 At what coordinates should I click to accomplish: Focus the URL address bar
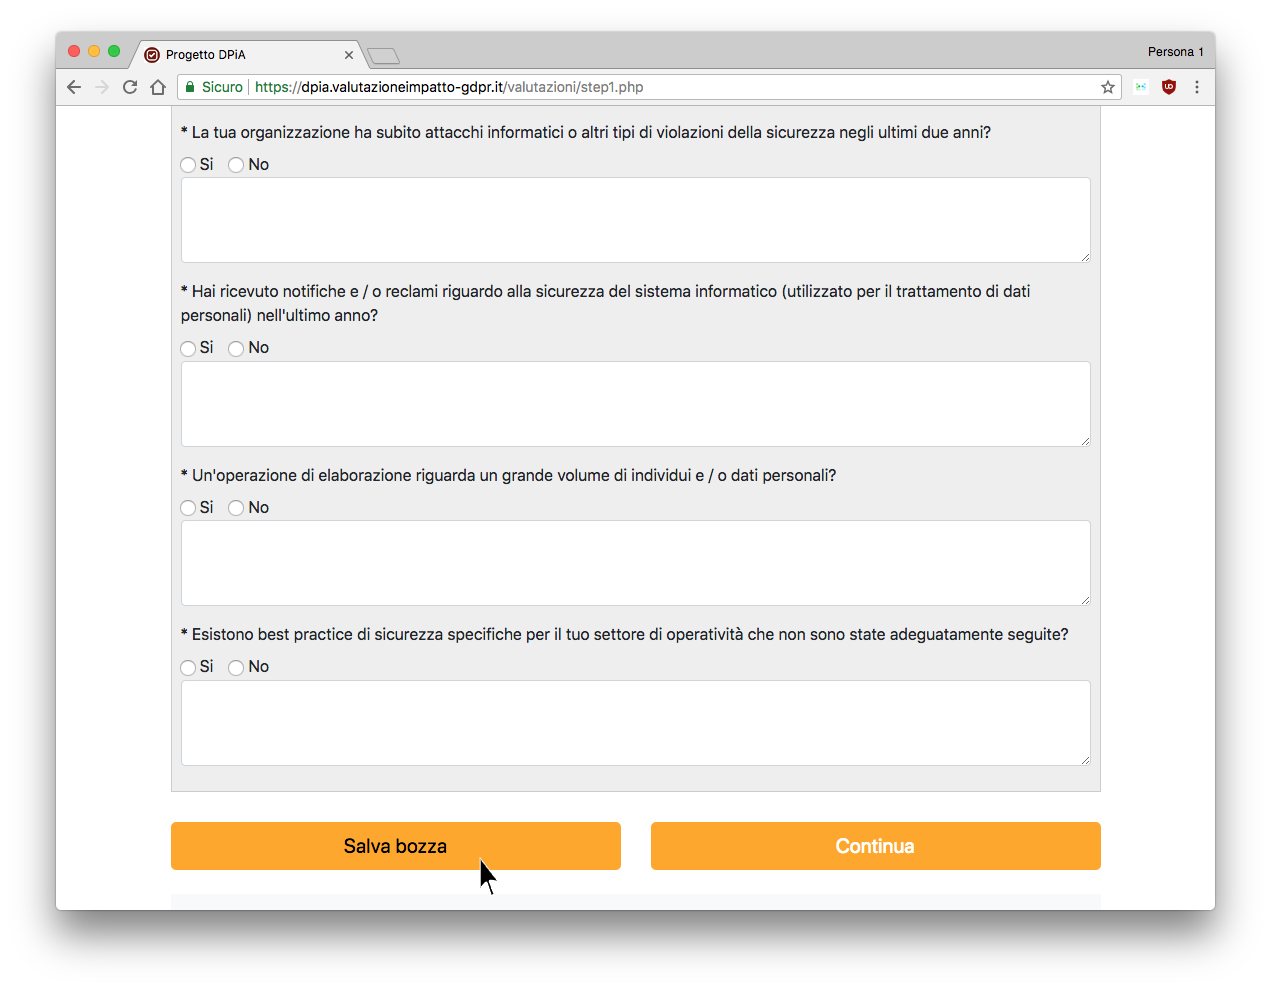pyautogui.click(x=670, y=87)
